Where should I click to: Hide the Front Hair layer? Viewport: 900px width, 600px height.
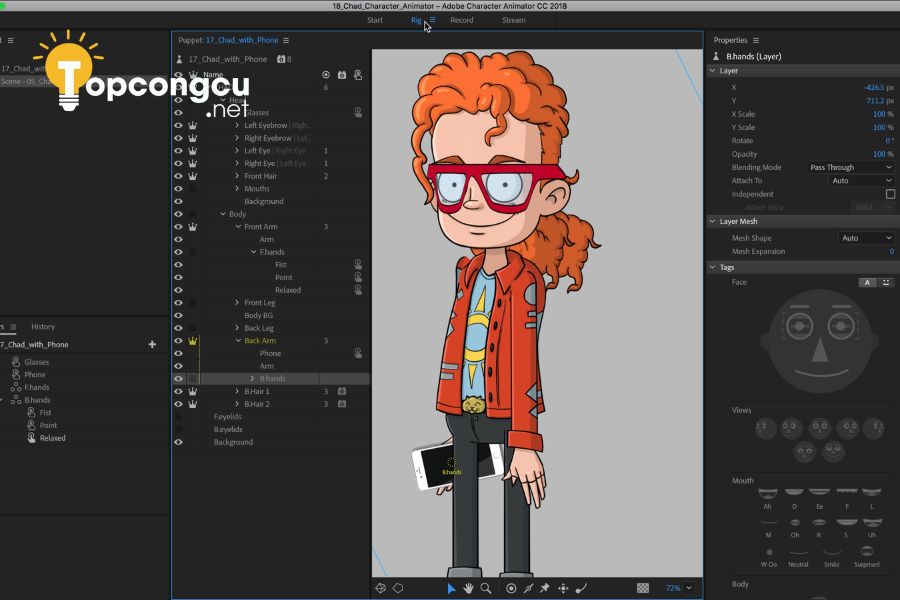[x=179, y=176]
